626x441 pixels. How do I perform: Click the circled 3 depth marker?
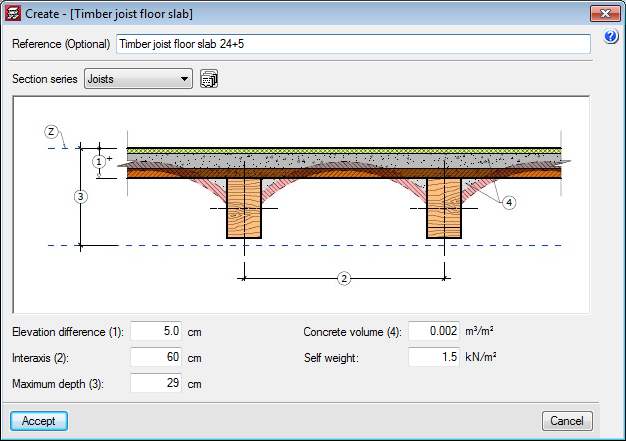(81, 197)
